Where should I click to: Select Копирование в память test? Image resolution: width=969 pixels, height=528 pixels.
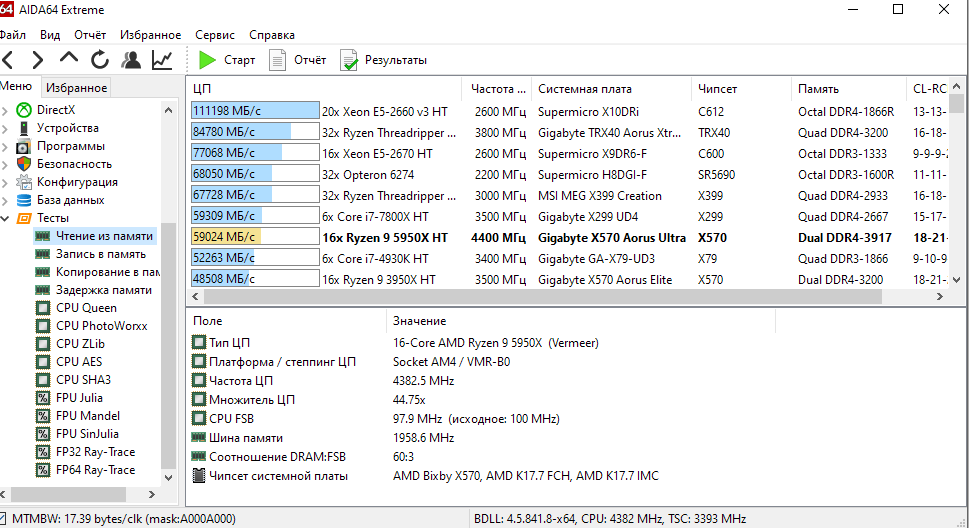[96, 272]
